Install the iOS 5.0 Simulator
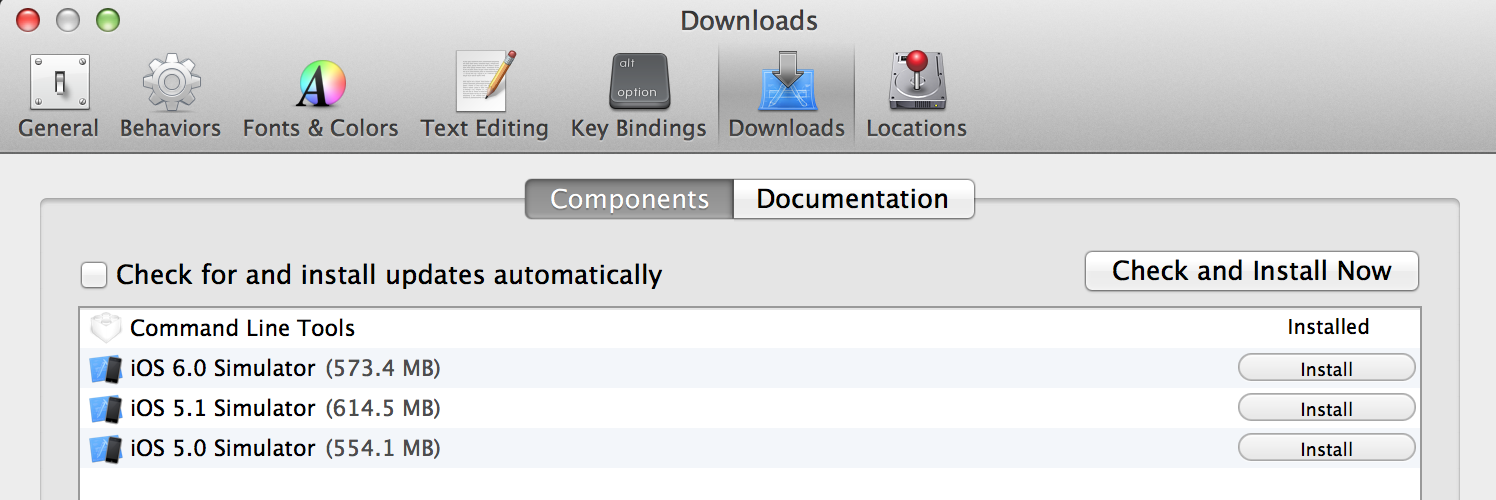The height and width of the screenshot is (500, 1496). pyautogui.click(x=1327, y=448)
